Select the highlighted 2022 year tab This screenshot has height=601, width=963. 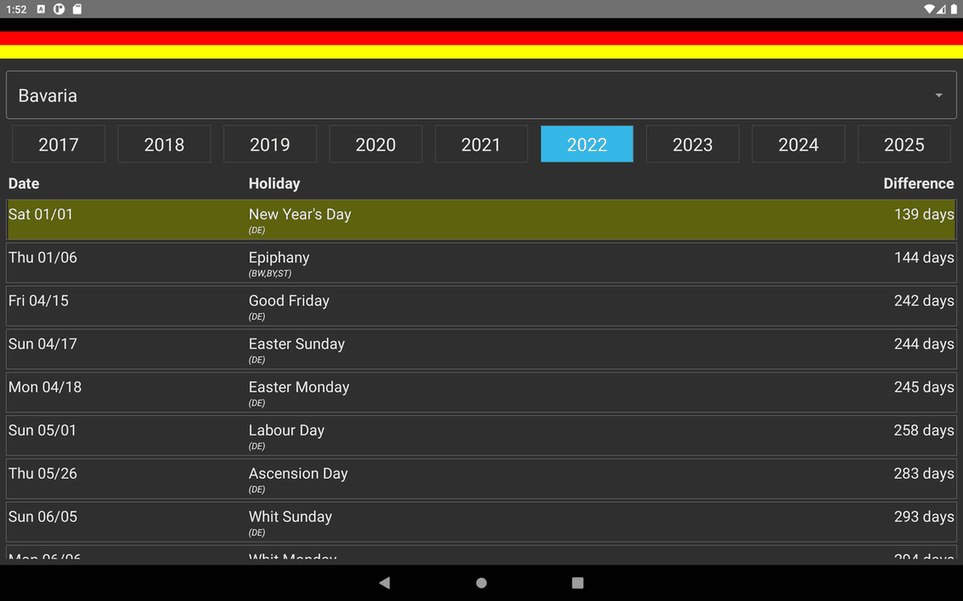(586, 144)
